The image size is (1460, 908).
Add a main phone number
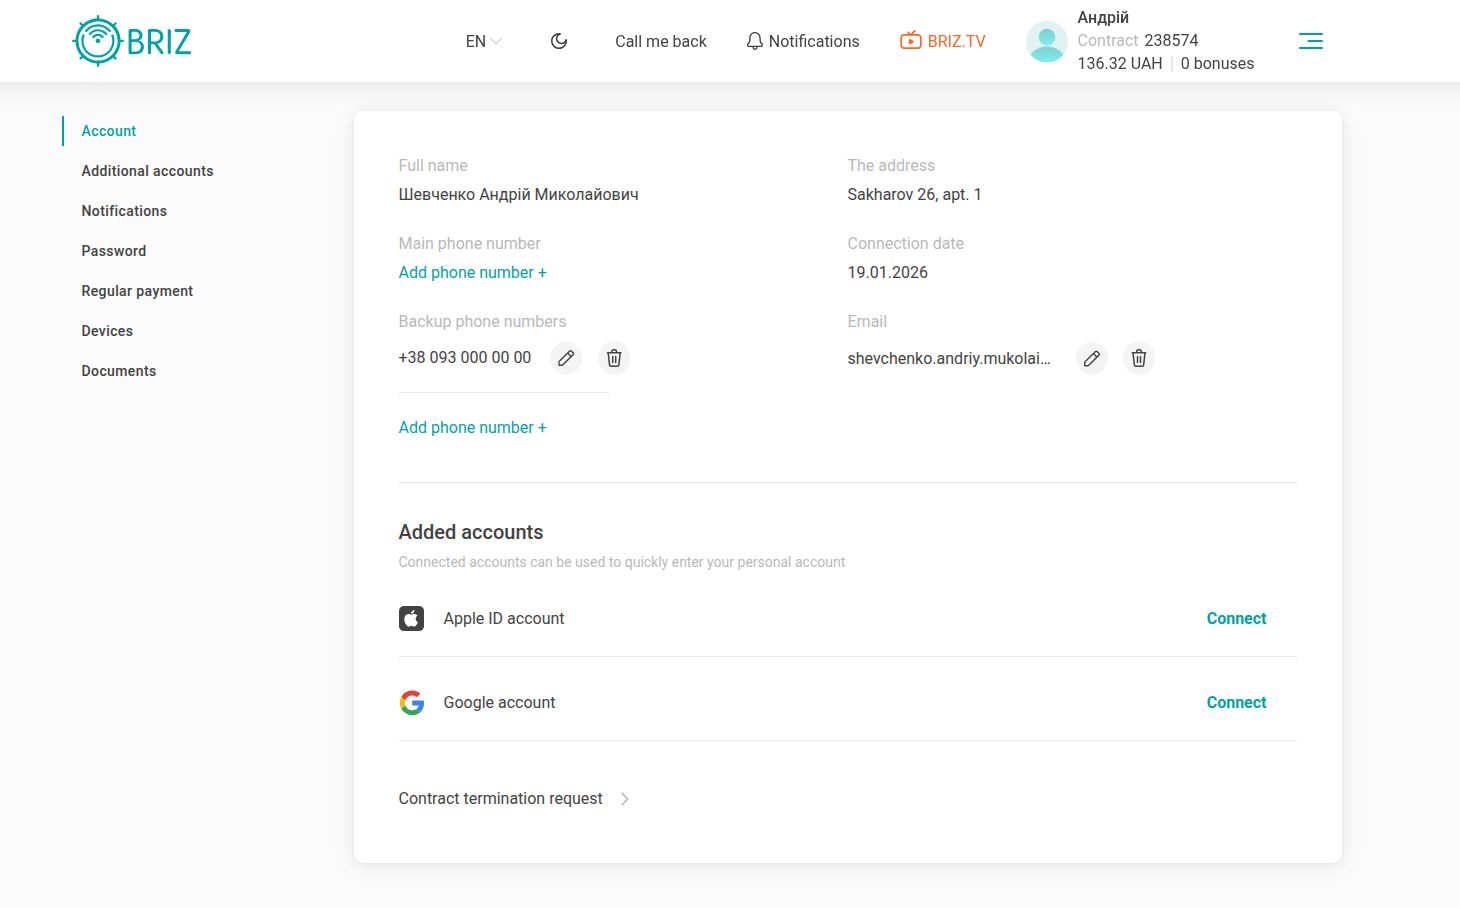(x=472, y=273)
